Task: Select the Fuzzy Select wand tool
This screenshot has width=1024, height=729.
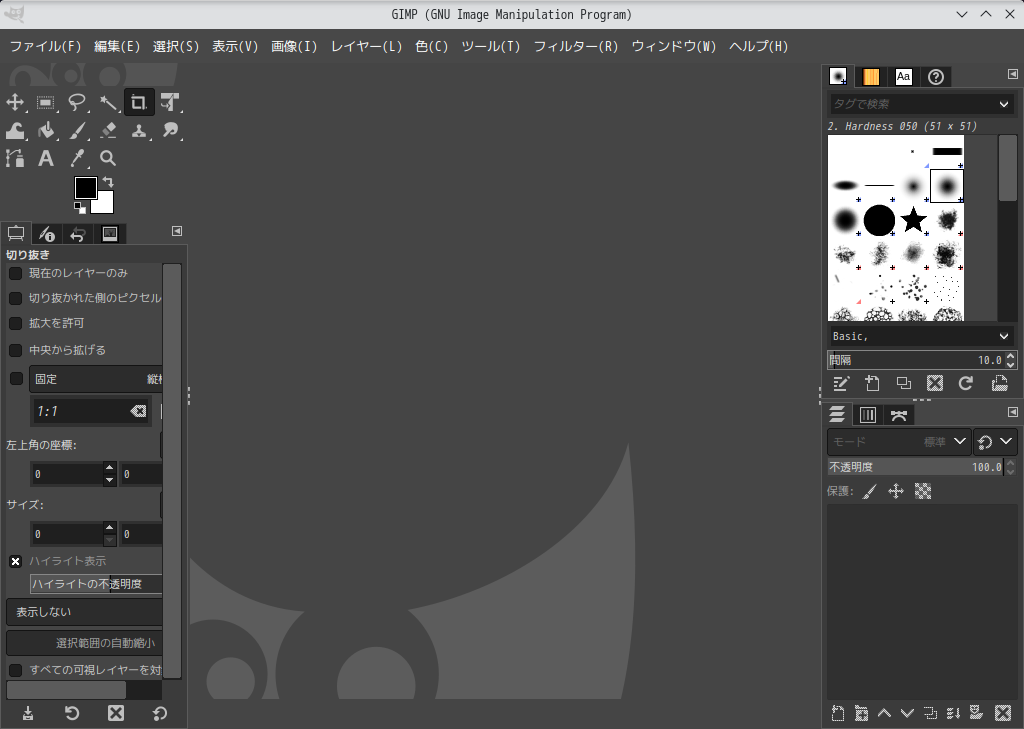Action: (108, 103)
